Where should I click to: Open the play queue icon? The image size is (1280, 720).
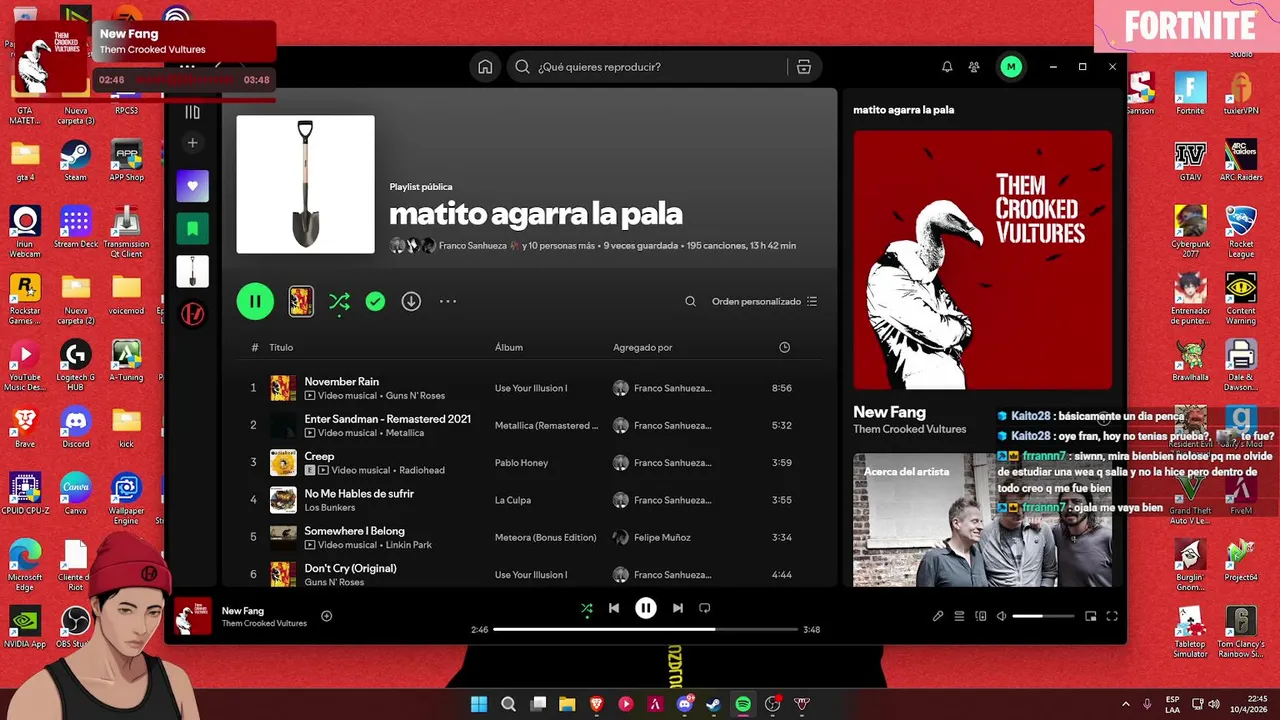tap(959, 616)
